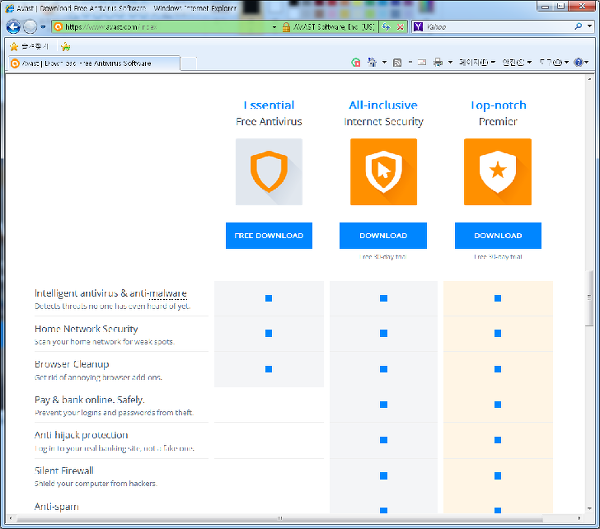
Task: Click 'Silent Firewall' feature title
Action: pos(64,470)
